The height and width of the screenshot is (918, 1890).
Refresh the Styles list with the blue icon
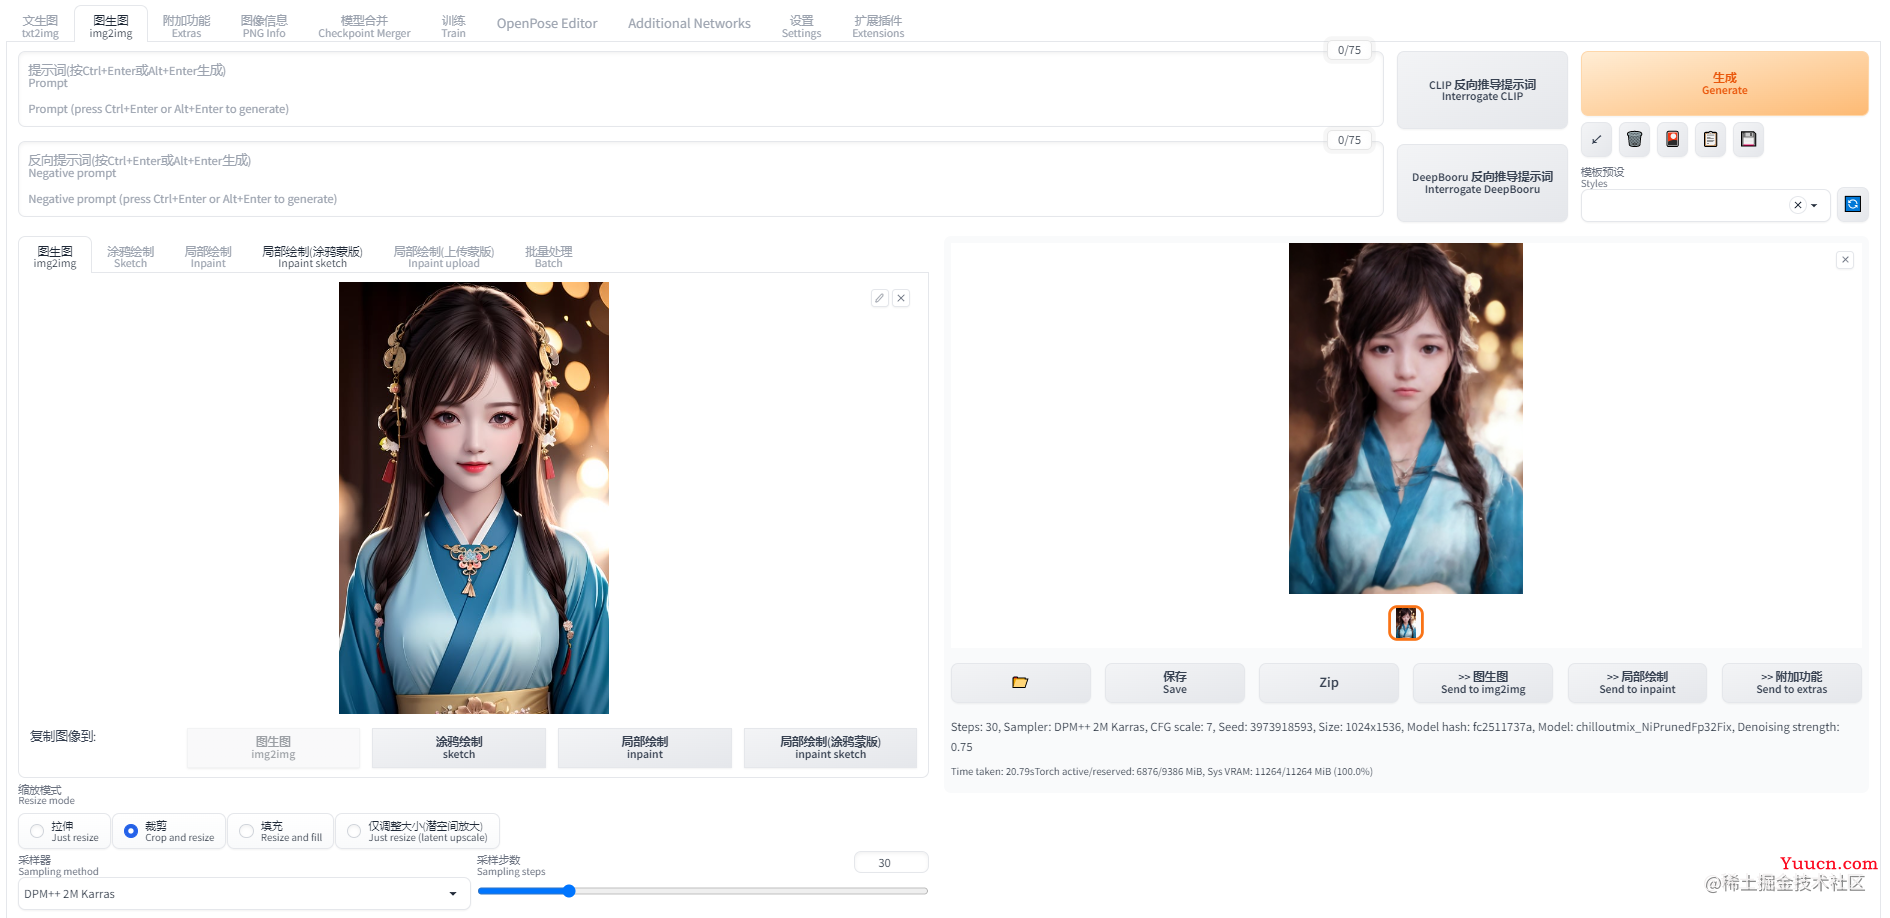click(x=1852, y=204)
